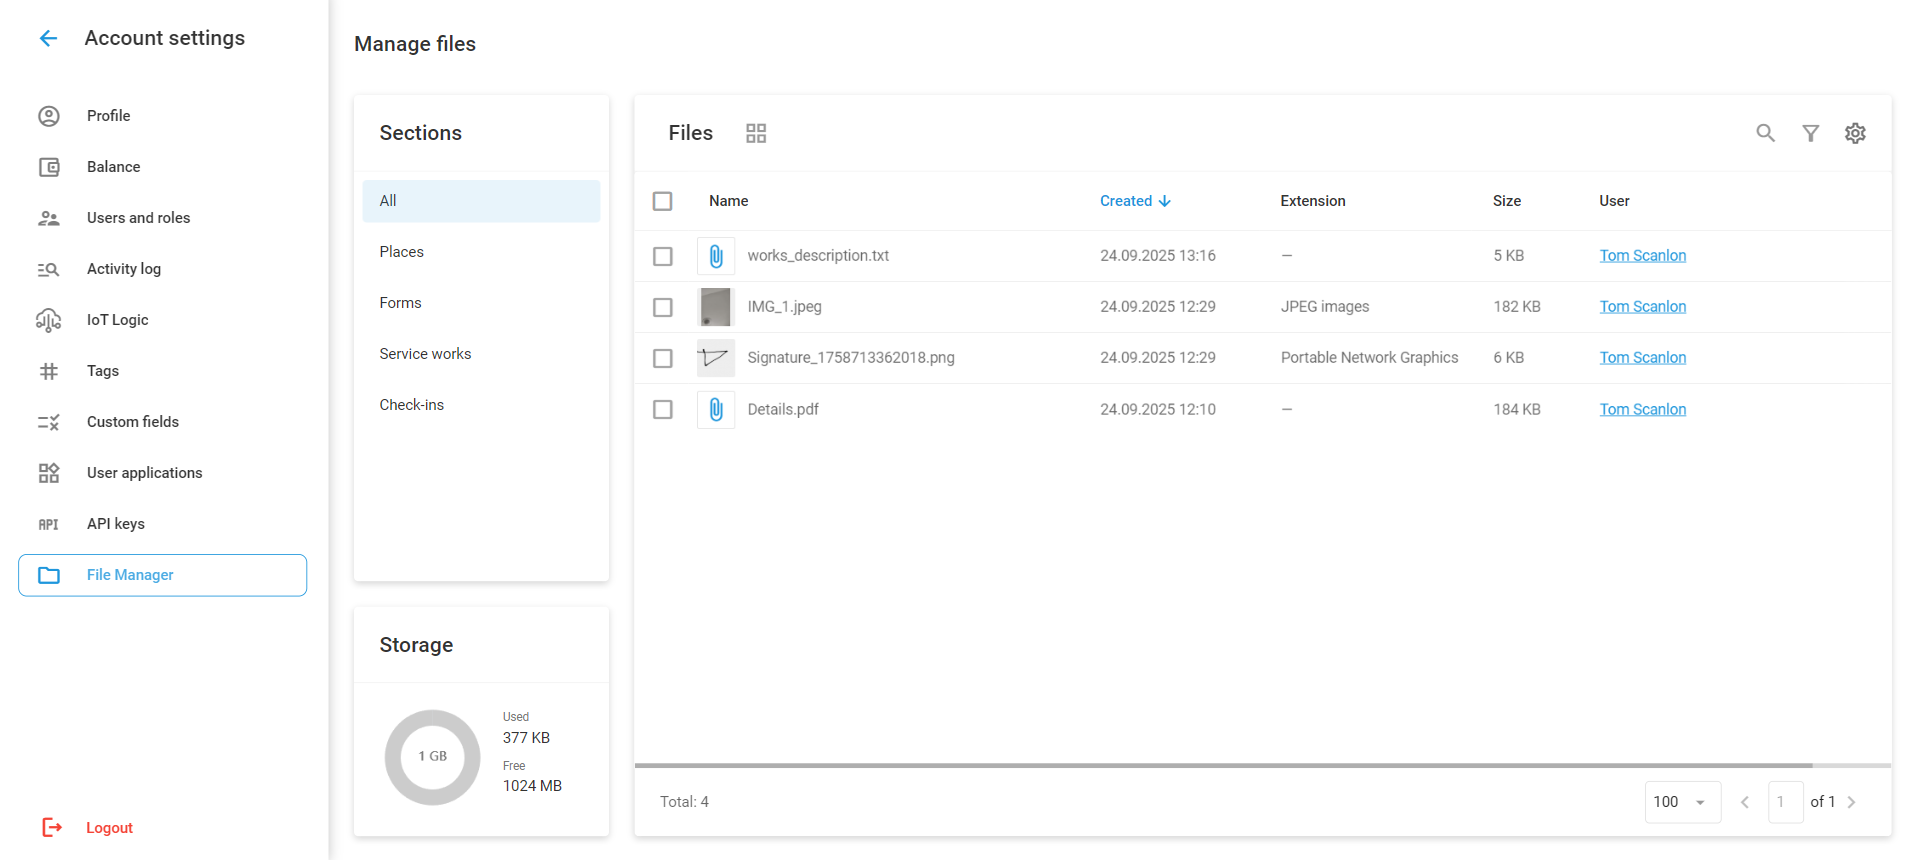Switch Files to grid view
This screenshot has width=1915, height=860.
(x=756, y=133)
